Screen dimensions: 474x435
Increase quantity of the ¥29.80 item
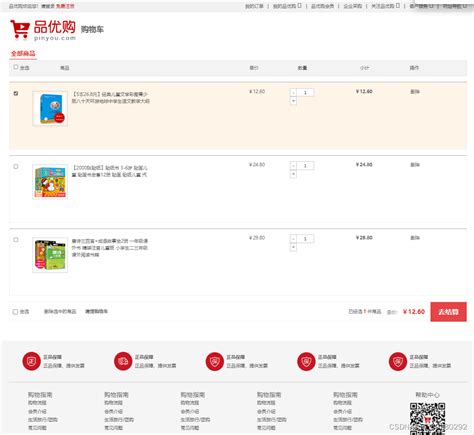point(293,247)
